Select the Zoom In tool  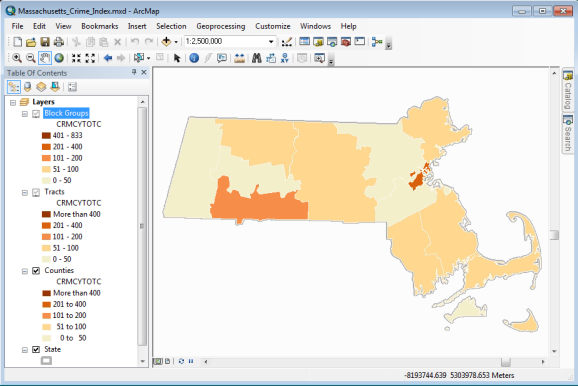point(17,58)
